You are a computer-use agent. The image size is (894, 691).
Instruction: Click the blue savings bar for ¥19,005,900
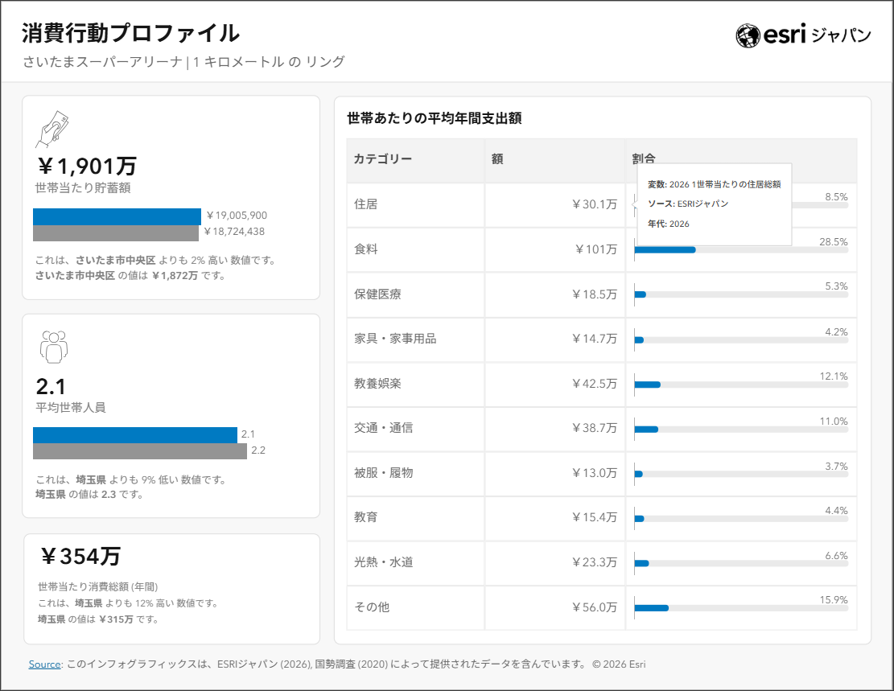[117, 216]
